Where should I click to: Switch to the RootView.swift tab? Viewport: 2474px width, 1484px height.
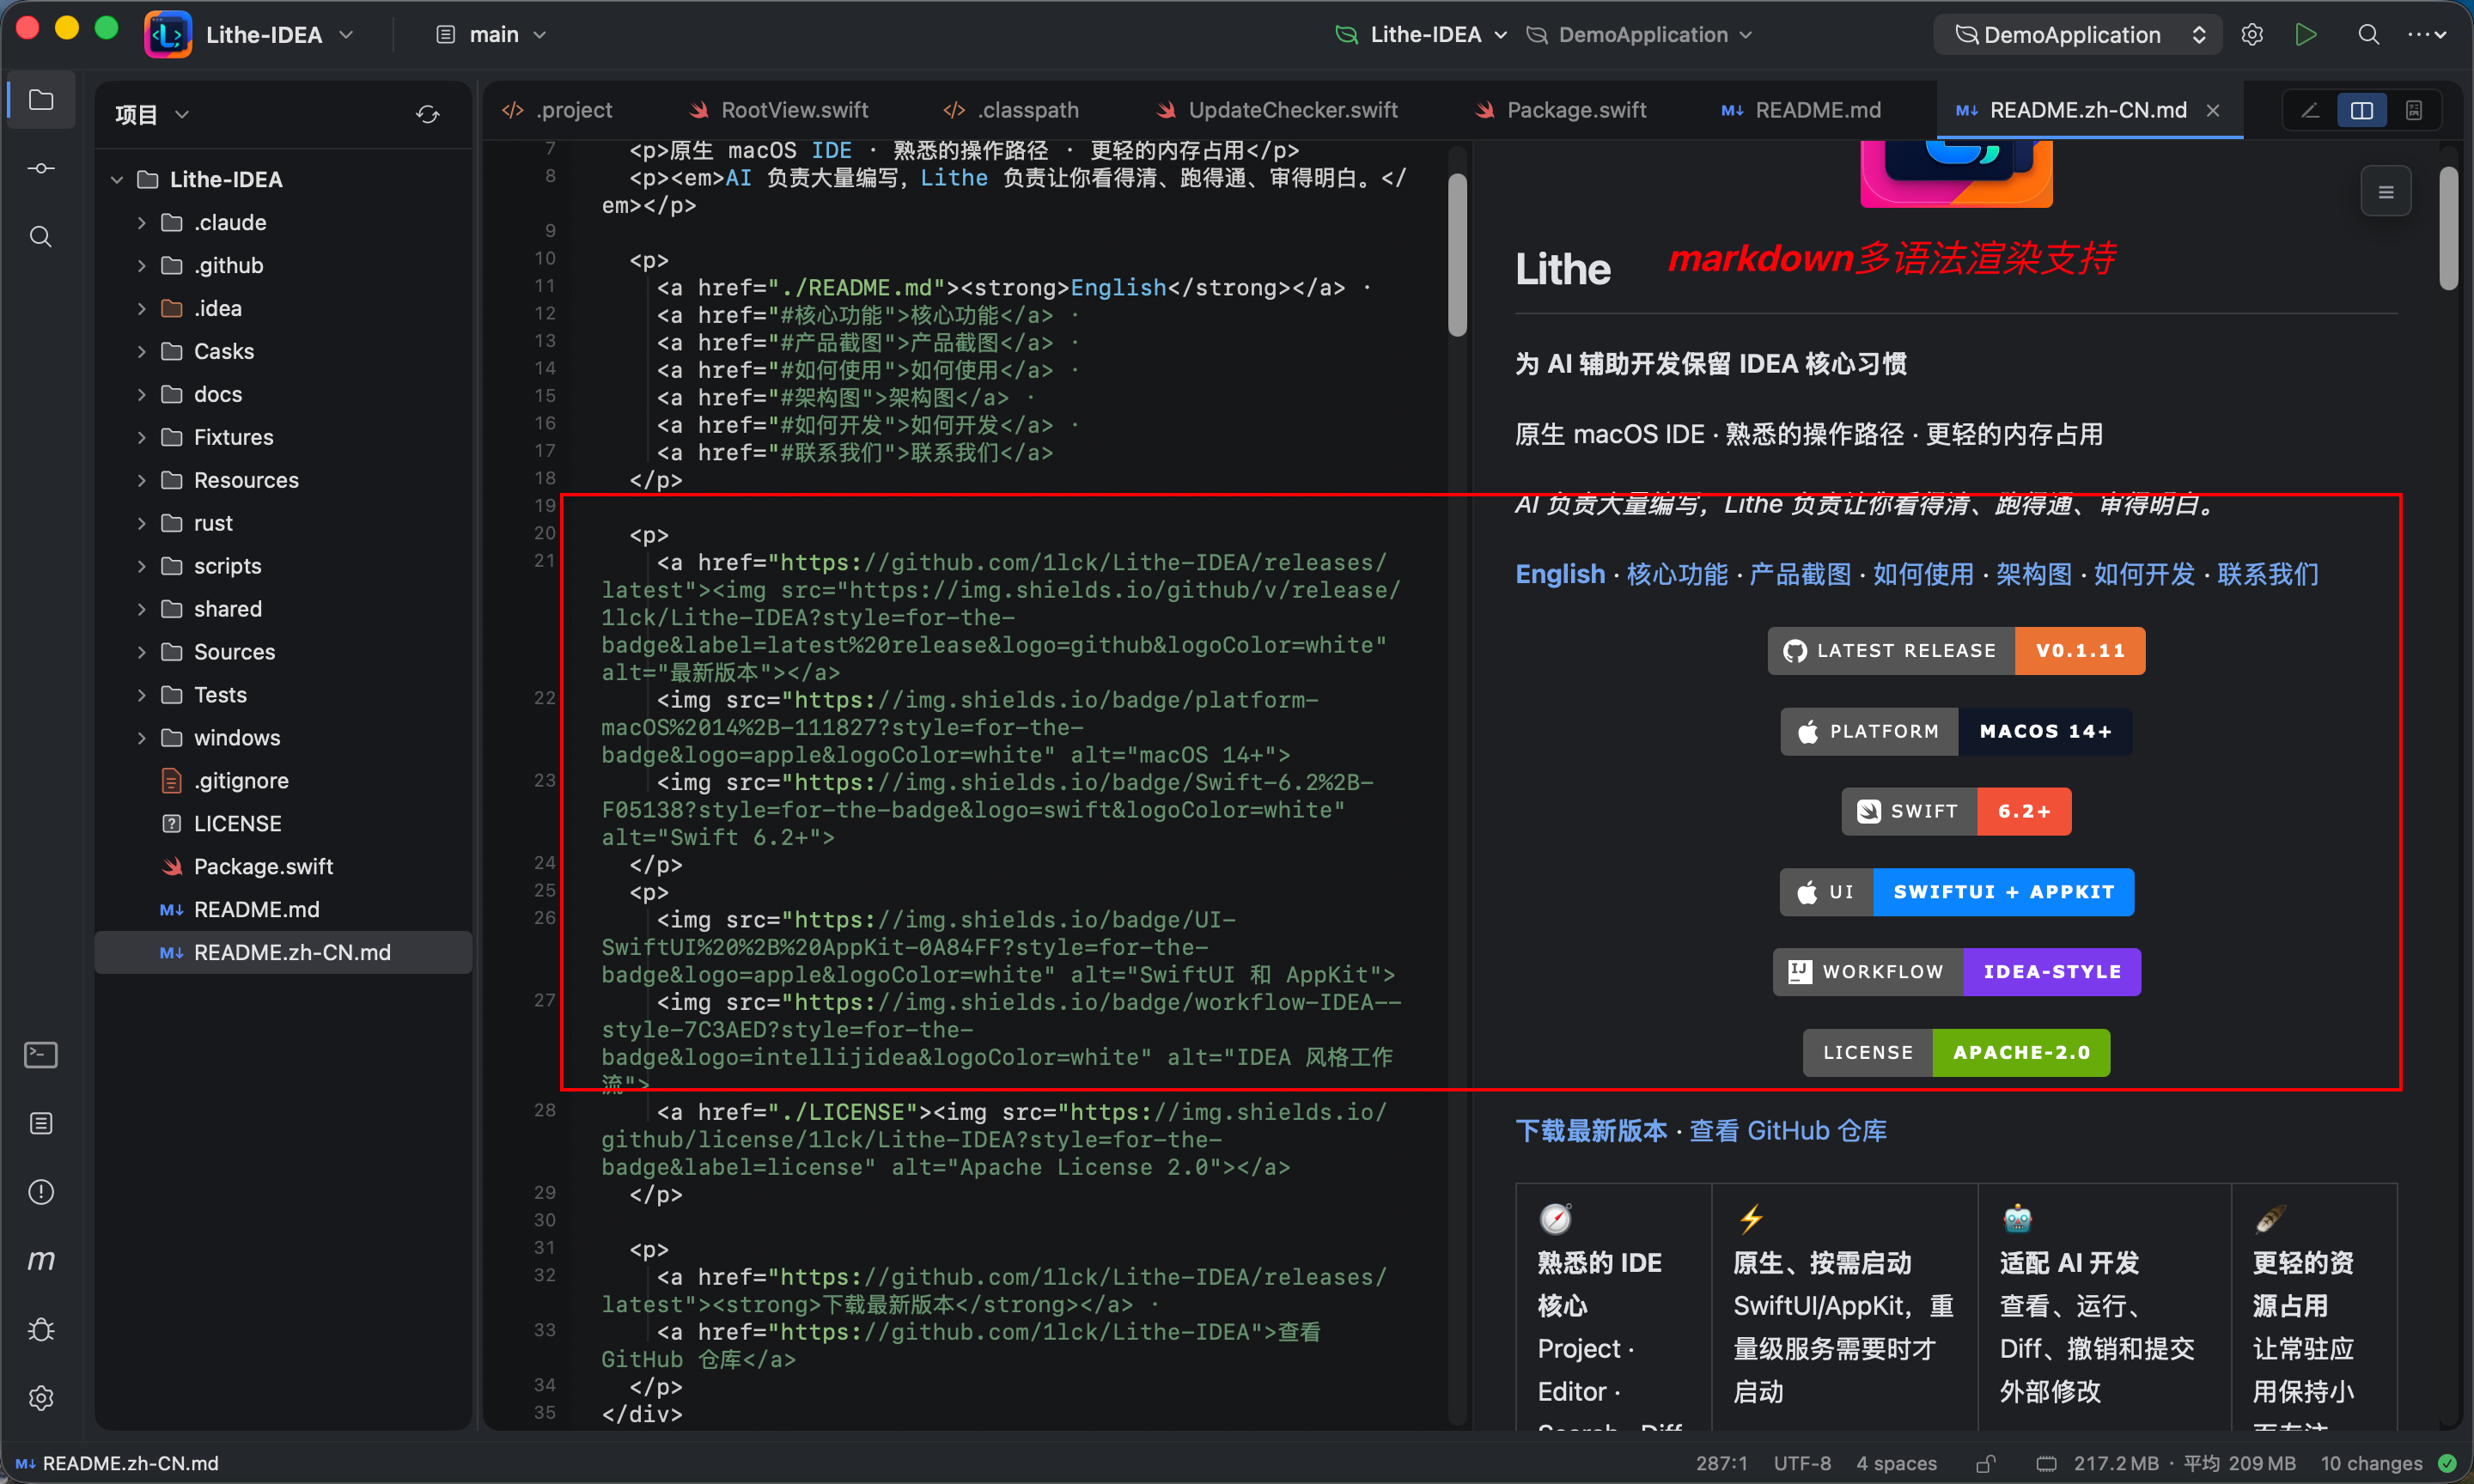point(779,110)
